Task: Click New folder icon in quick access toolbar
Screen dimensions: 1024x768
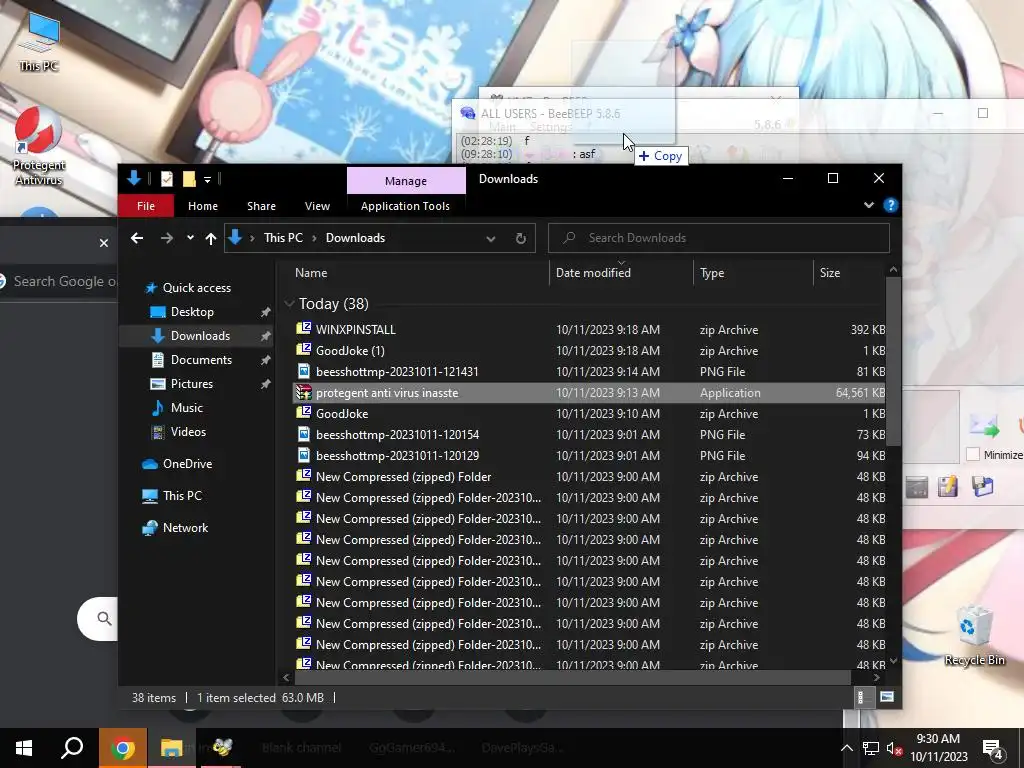Action: [189, 178]
